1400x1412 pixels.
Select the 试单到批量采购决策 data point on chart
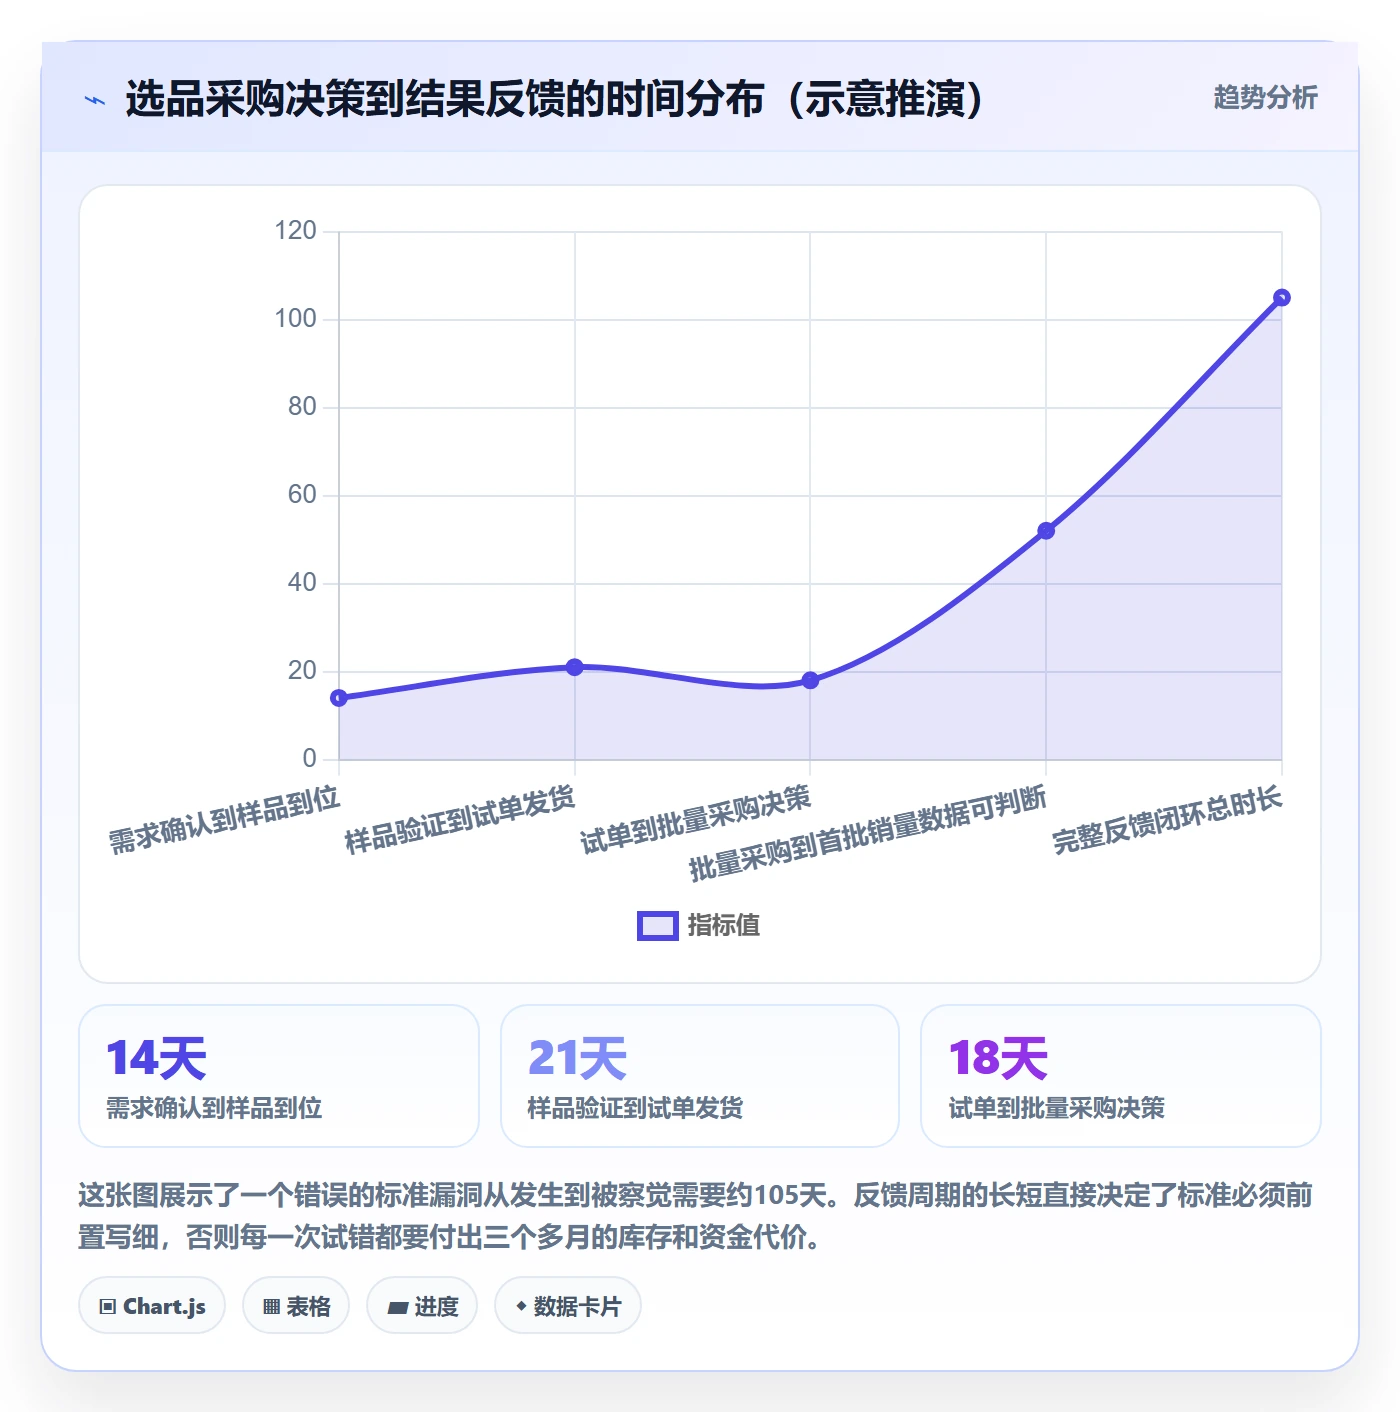click(810, 680)
